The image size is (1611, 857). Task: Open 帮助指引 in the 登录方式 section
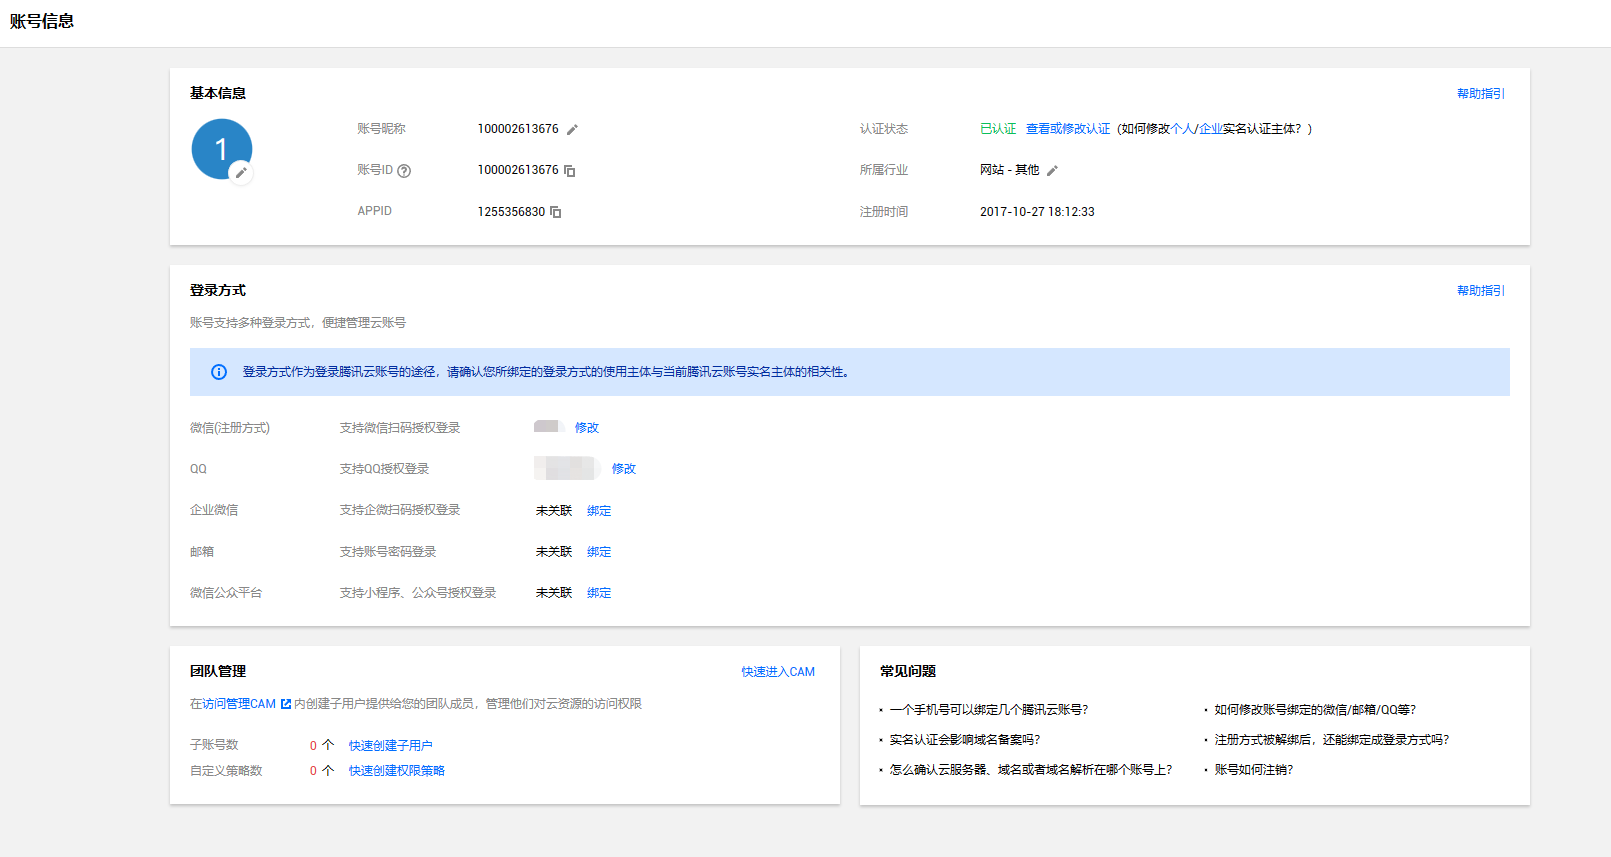tap(1480, 291)
